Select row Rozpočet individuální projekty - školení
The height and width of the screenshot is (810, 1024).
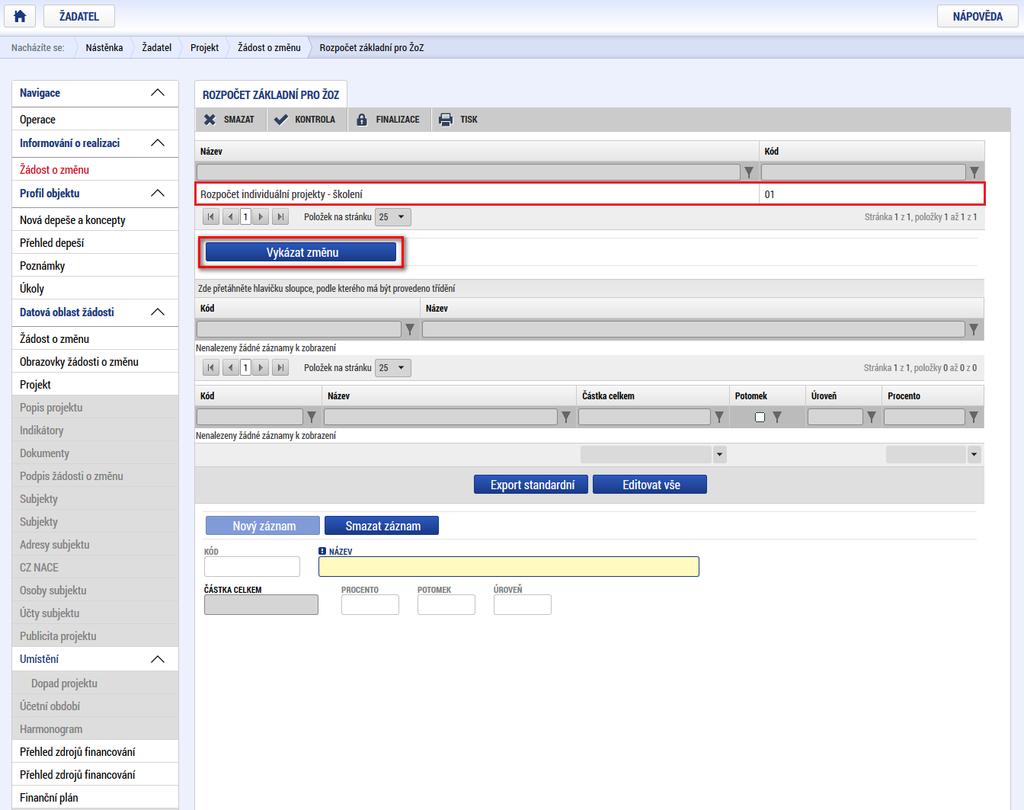590,194
